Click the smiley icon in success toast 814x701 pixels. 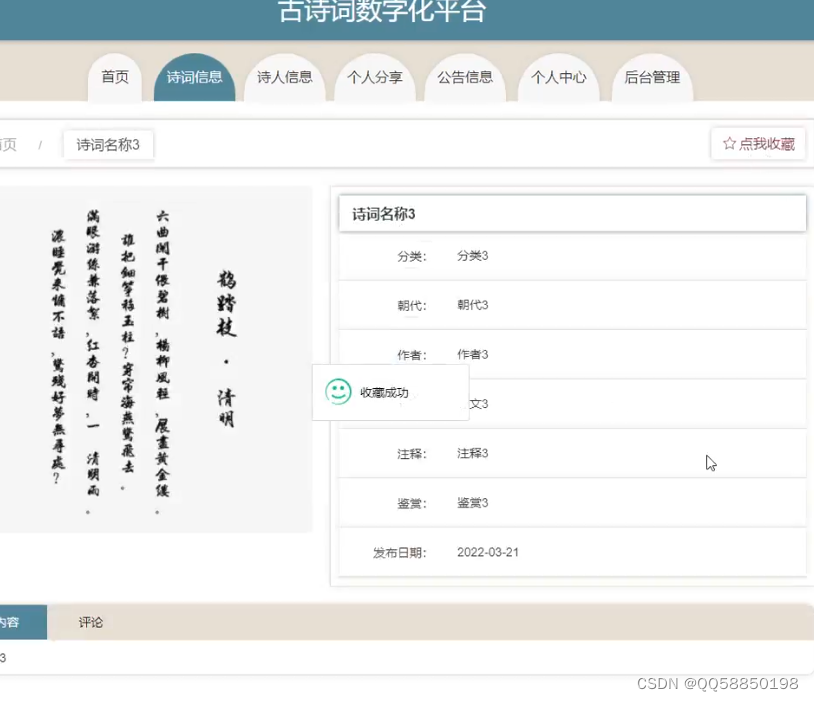coord(338,392)
